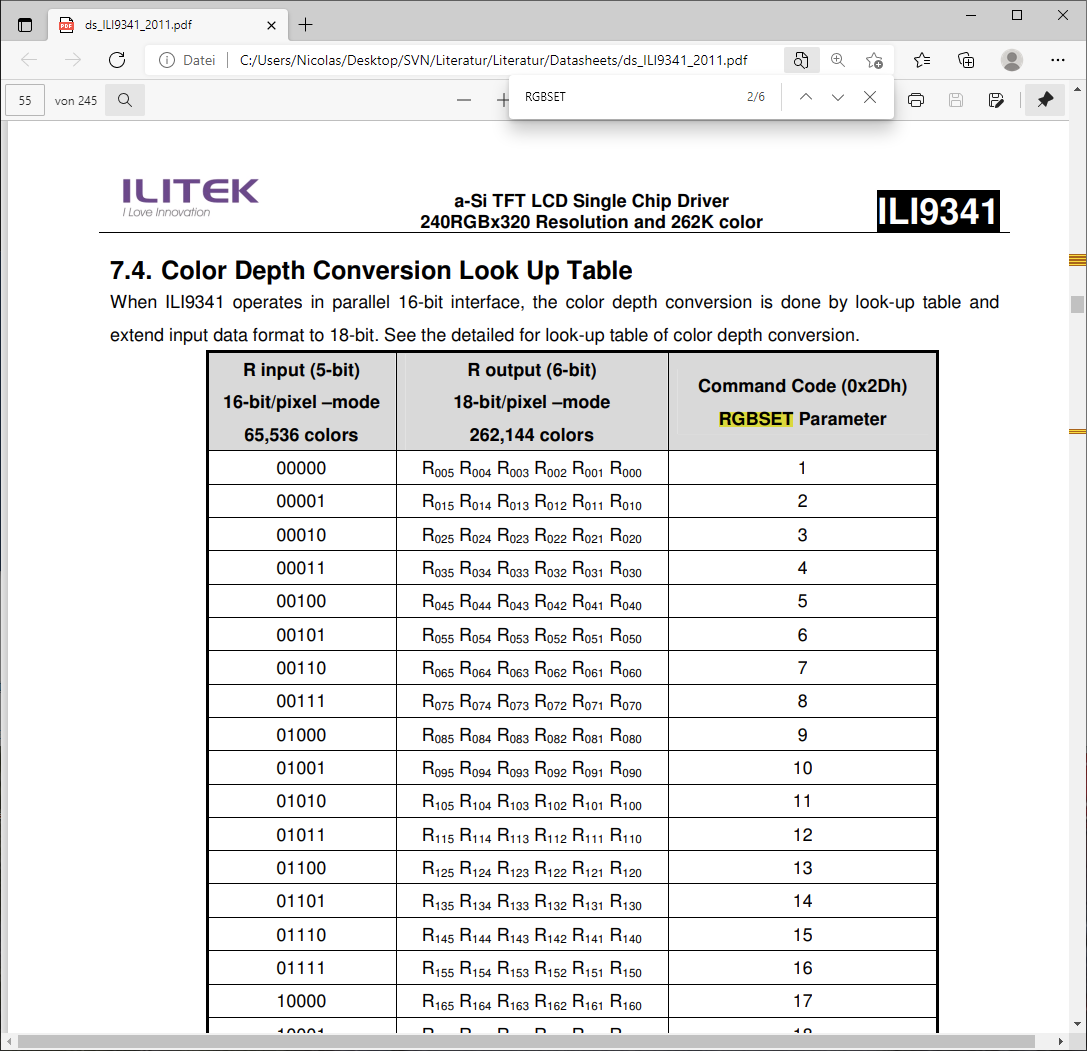
Task: Click the von 245 page count text
Action: click(x=76, y=101)
